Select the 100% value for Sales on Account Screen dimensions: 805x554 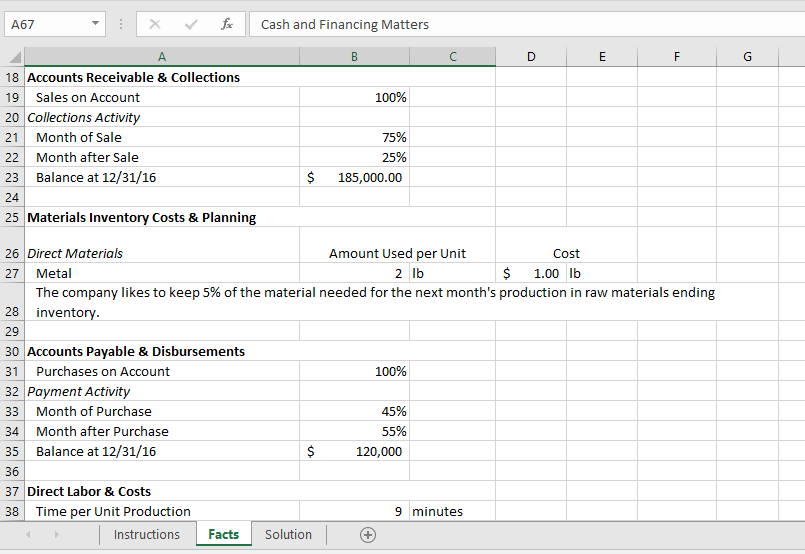pos(354,97)
